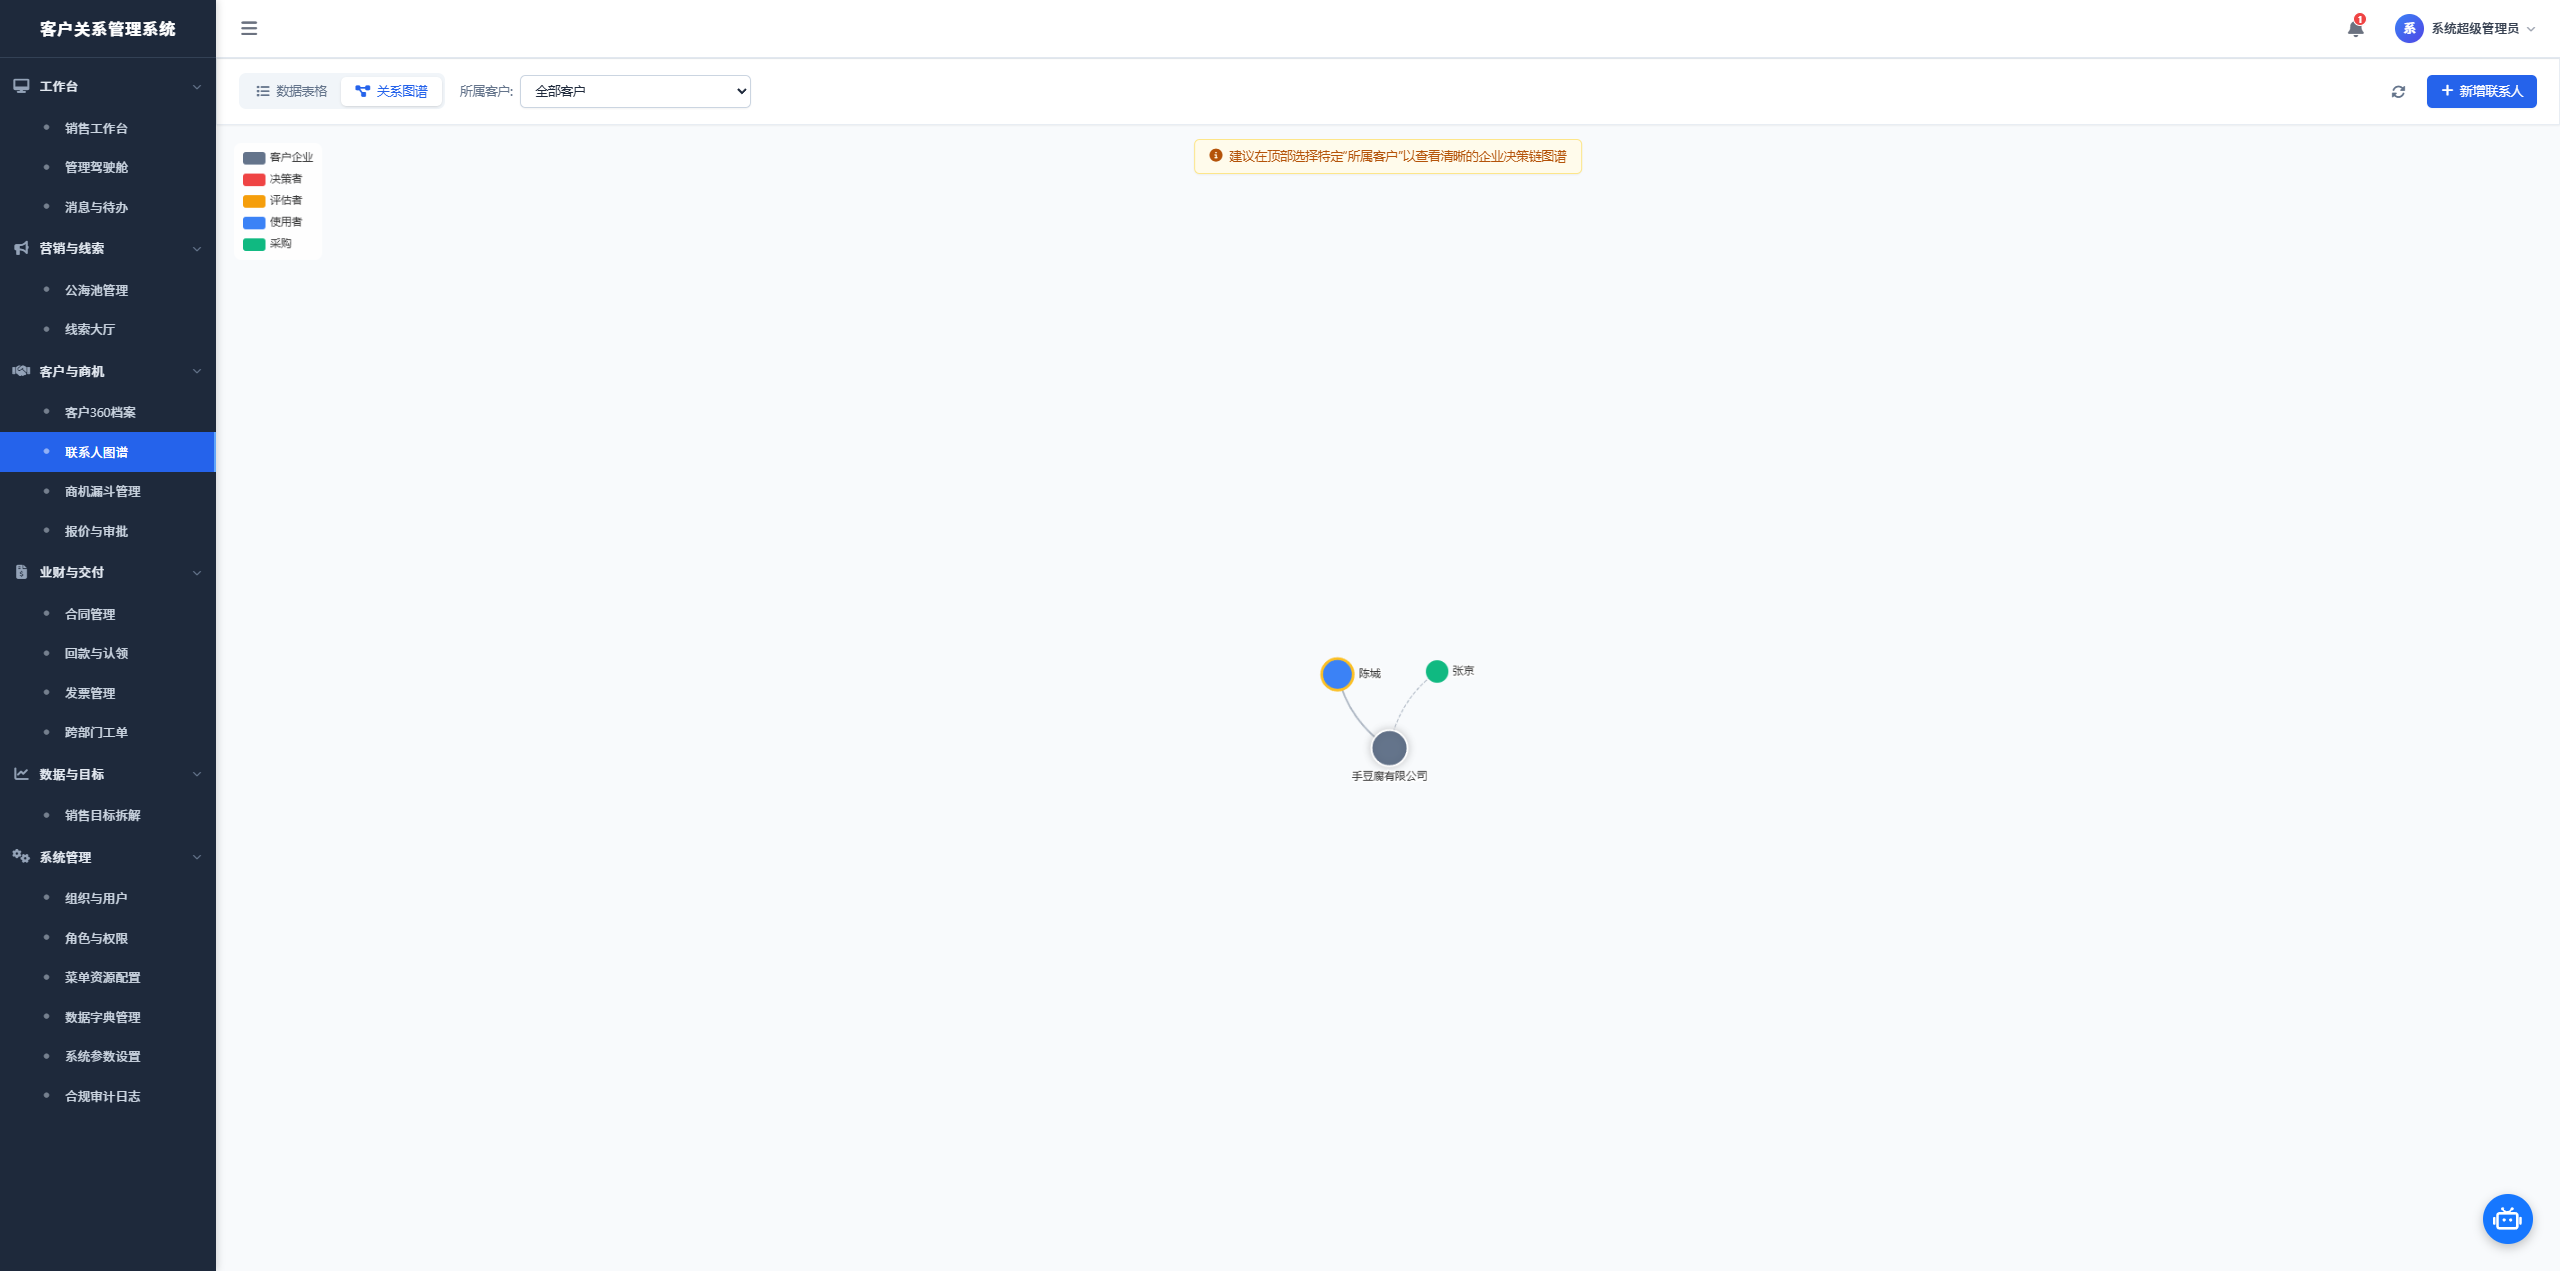
Task: Toggle the 评估者 legend filter
Action: click(x=273, y=201)
